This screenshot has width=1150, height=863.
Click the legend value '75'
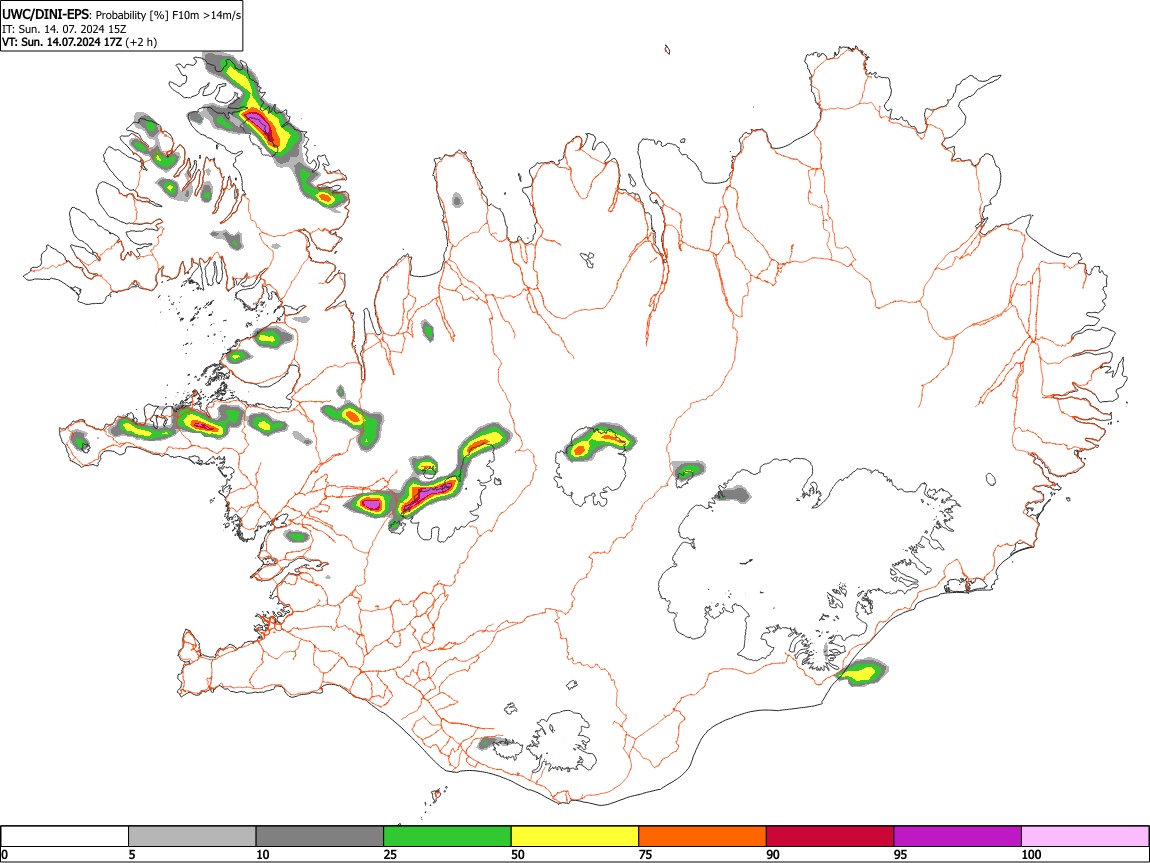(x=645, y=855)
